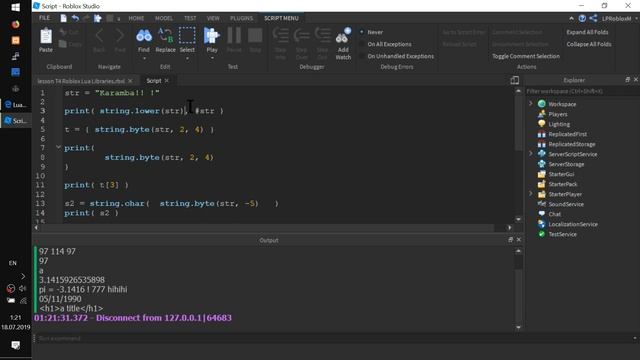Click Expand All Folds

[587, 32]
